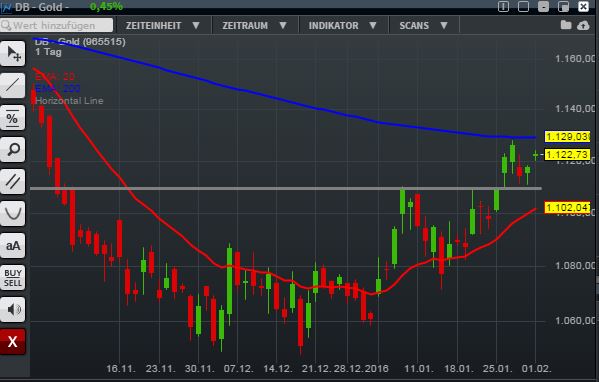This screenshot has height=382, width=599.
Task: Open the INDIKATOR dropdown
Action: click(343, 26)
